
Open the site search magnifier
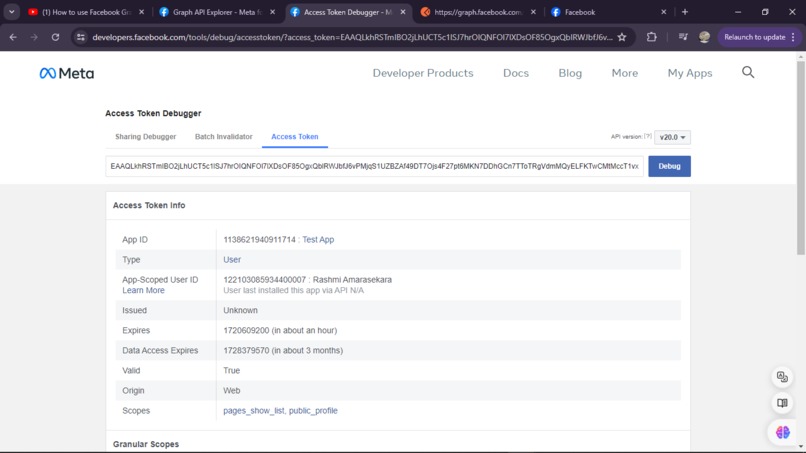(748, 73)
